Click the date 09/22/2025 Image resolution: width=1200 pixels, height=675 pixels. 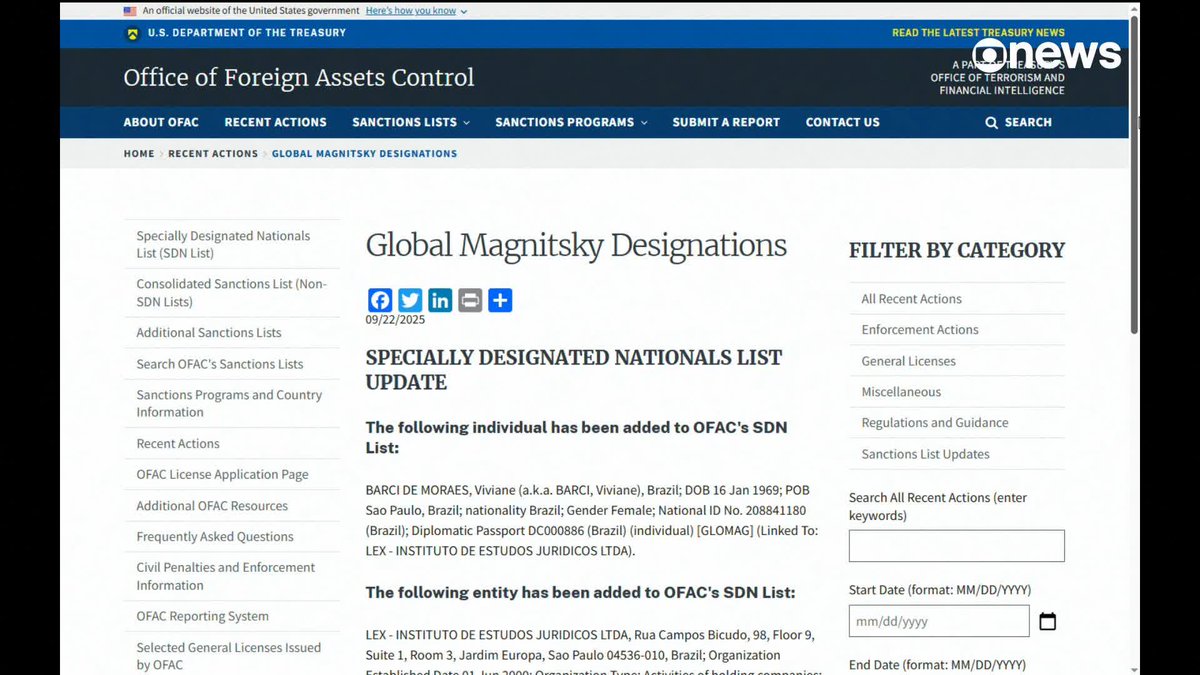coord(395,320)
